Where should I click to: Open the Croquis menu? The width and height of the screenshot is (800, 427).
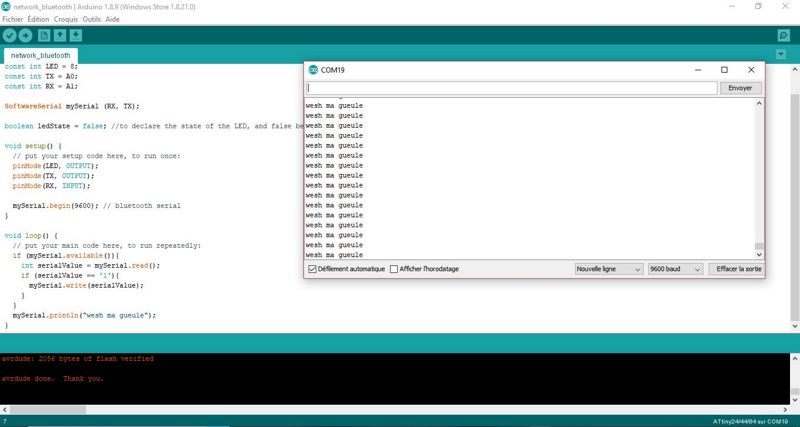(66, 19)
